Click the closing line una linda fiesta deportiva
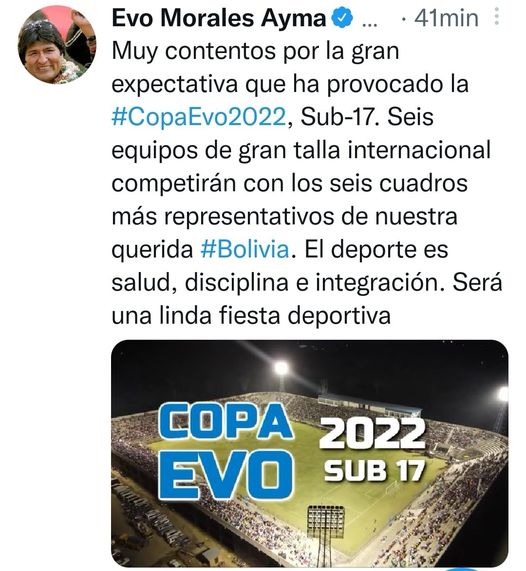This screenshot has height=571, width=526. coord(251,315)
